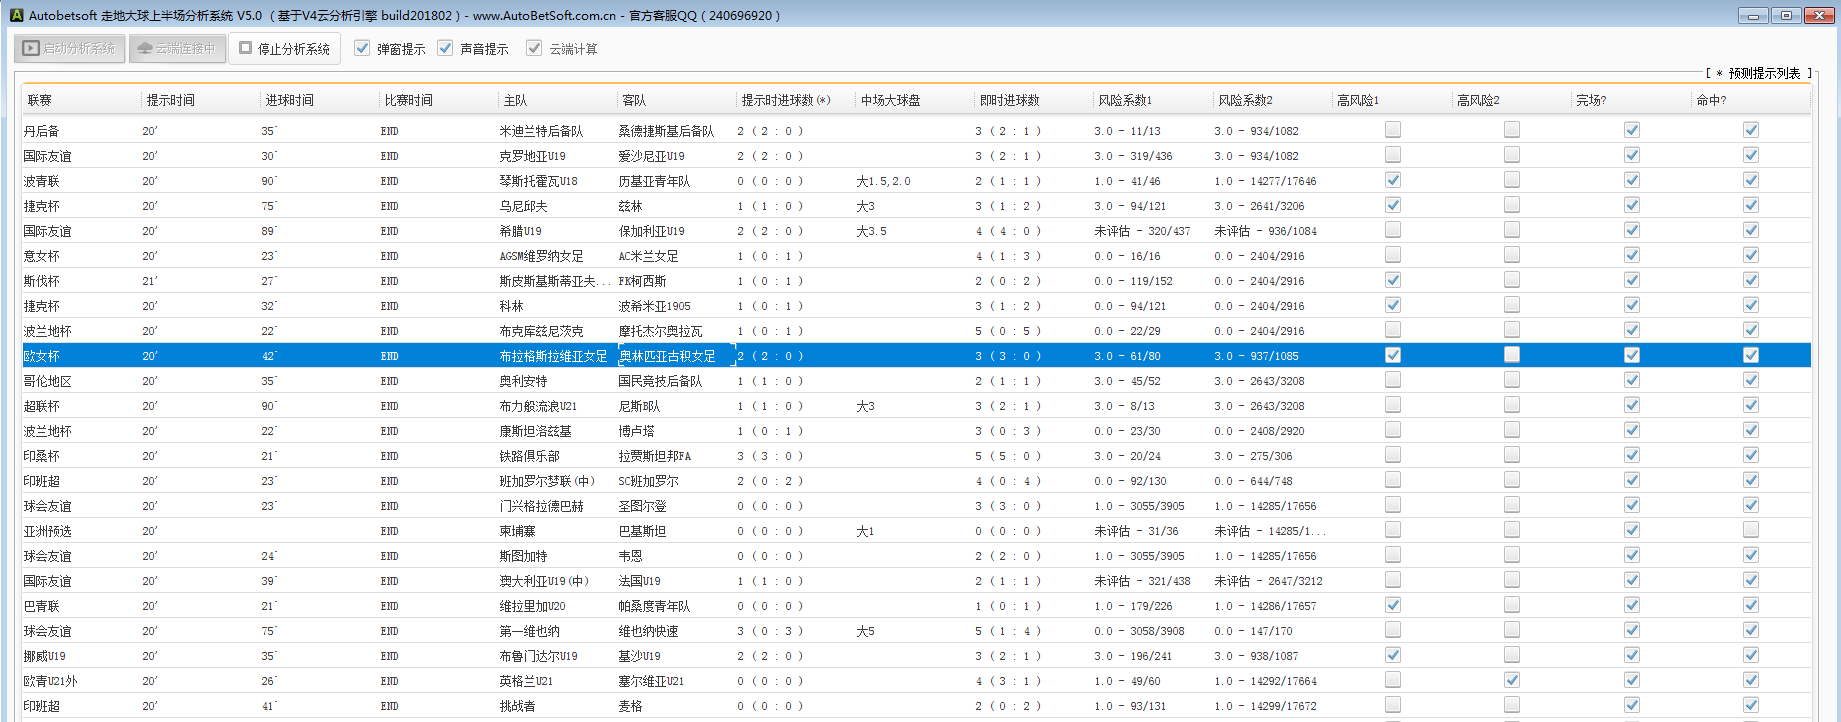This screenshot has width=1841, height=722.
Task: Click the Autobetsoft logo in title bar
Action: click(x=16, y=15)
